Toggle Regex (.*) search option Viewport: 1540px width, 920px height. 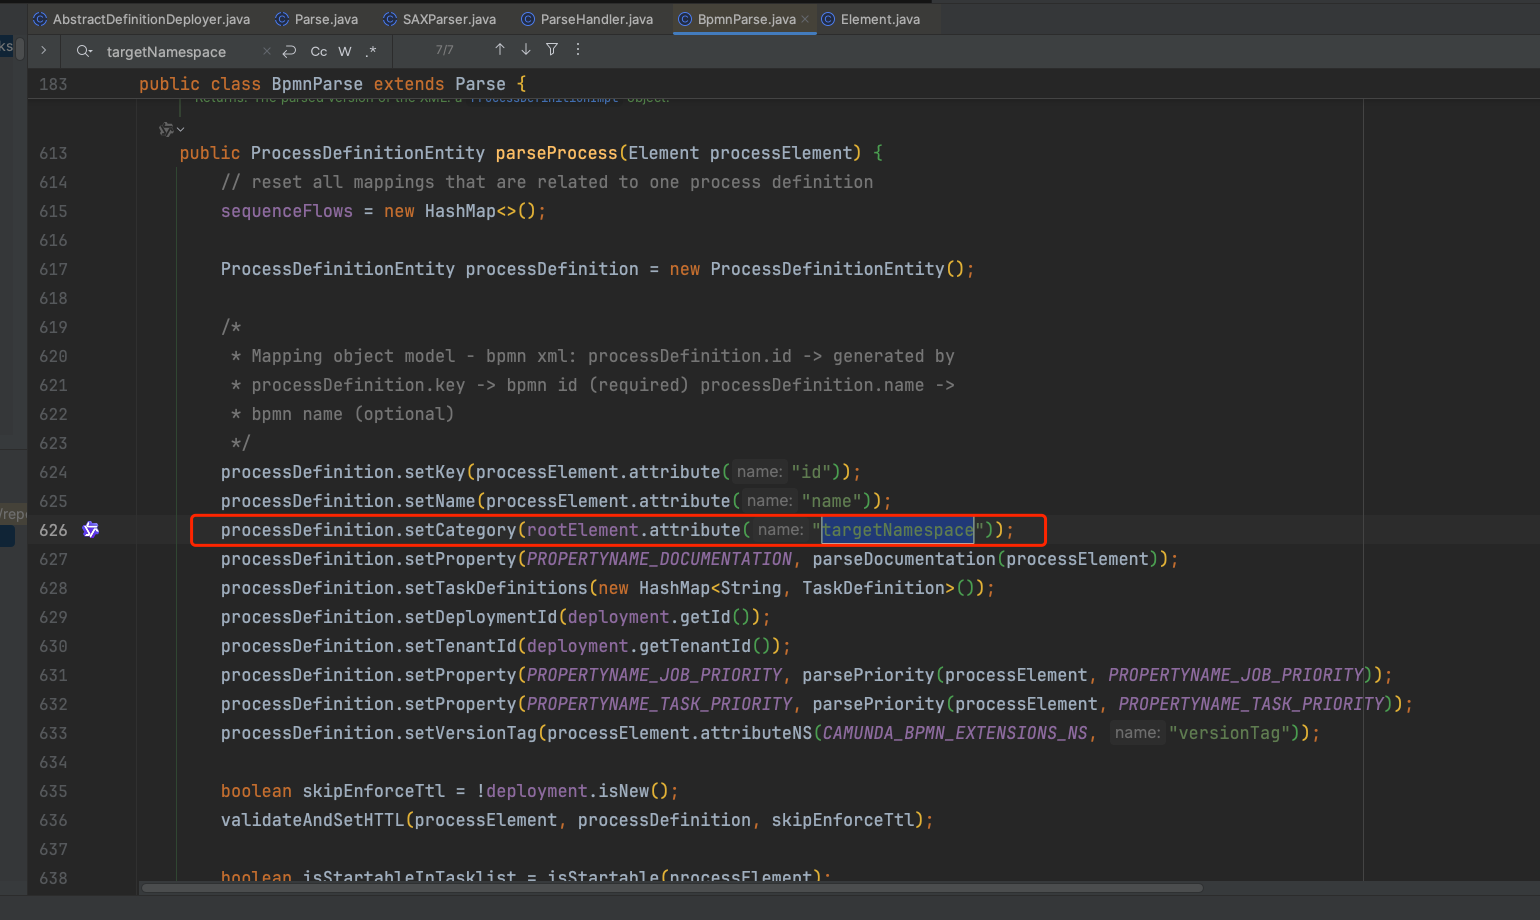coord(371,51)
